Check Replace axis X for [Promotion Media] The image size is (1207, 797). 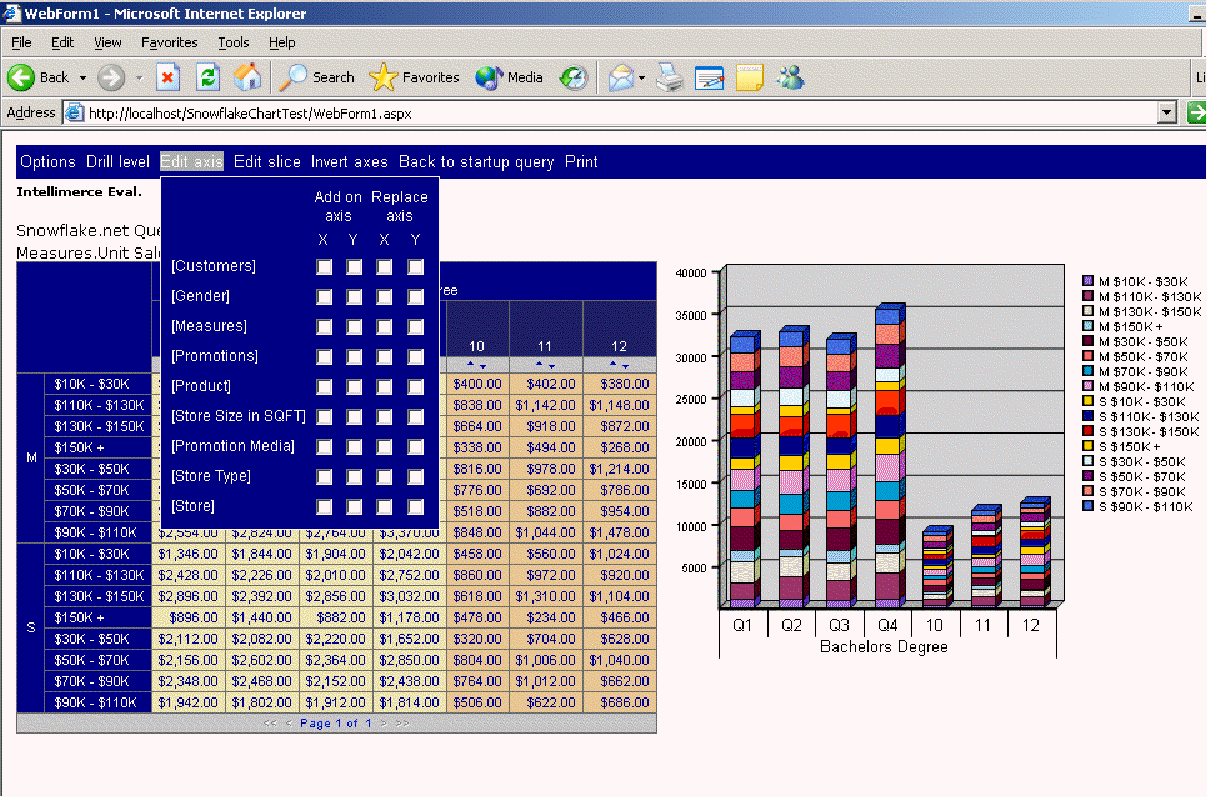click(385, 447)
